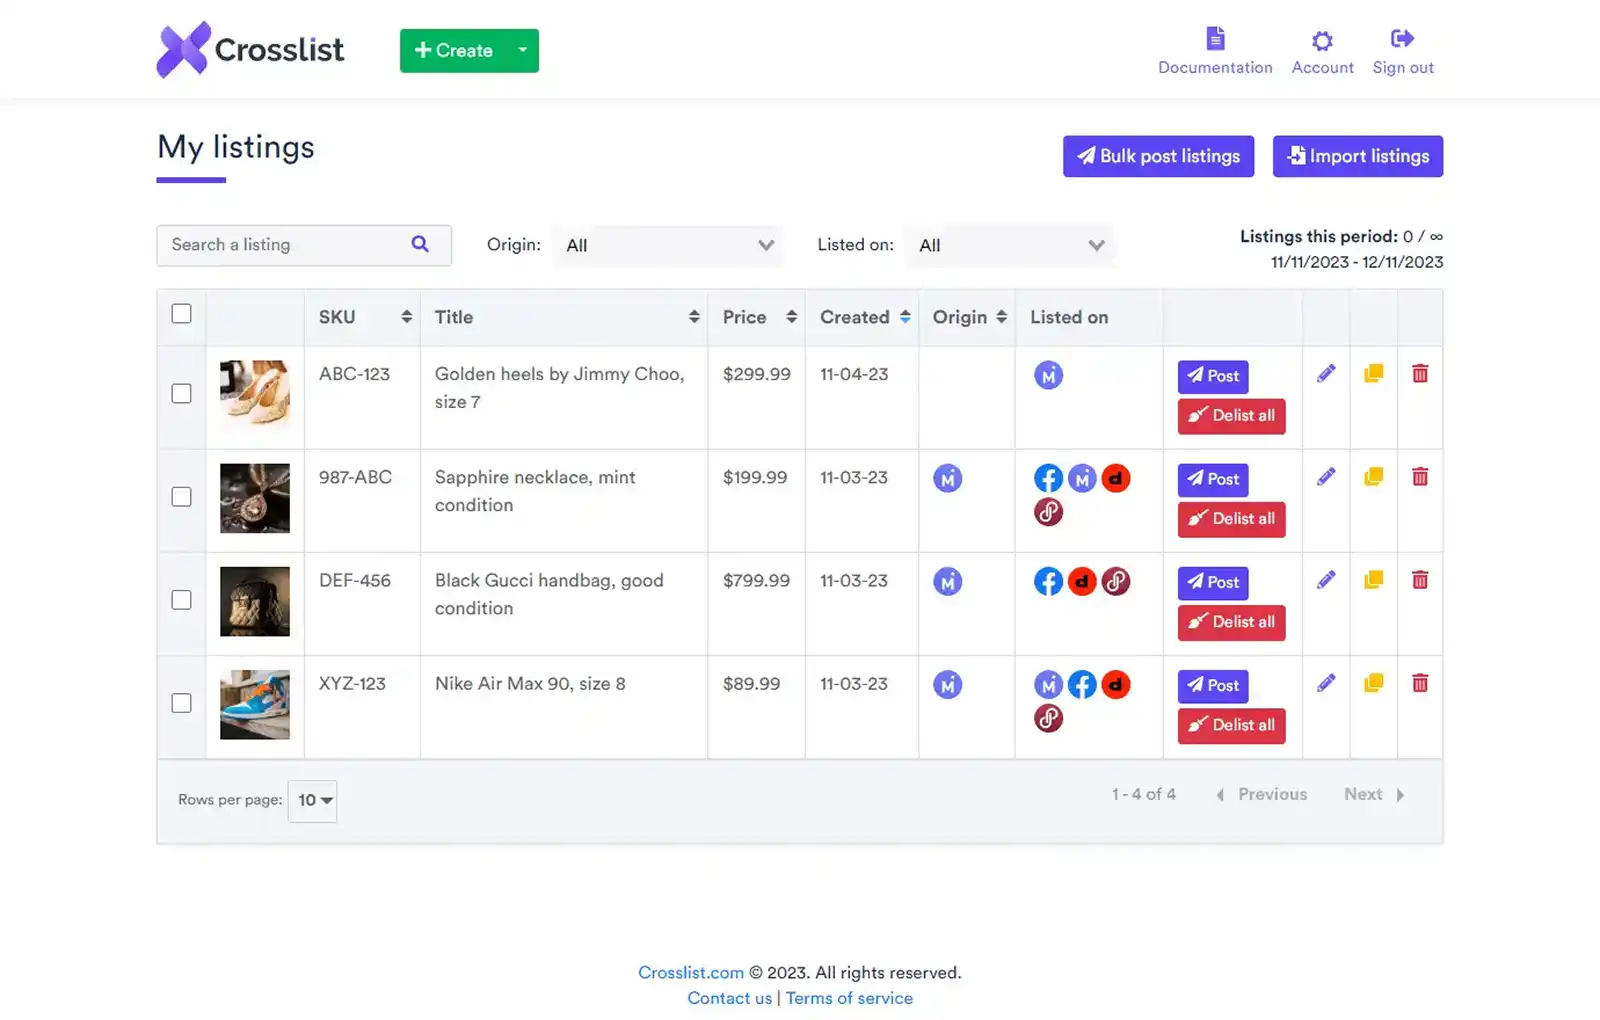Edit the Golden heels listing

click(1326, 372)
